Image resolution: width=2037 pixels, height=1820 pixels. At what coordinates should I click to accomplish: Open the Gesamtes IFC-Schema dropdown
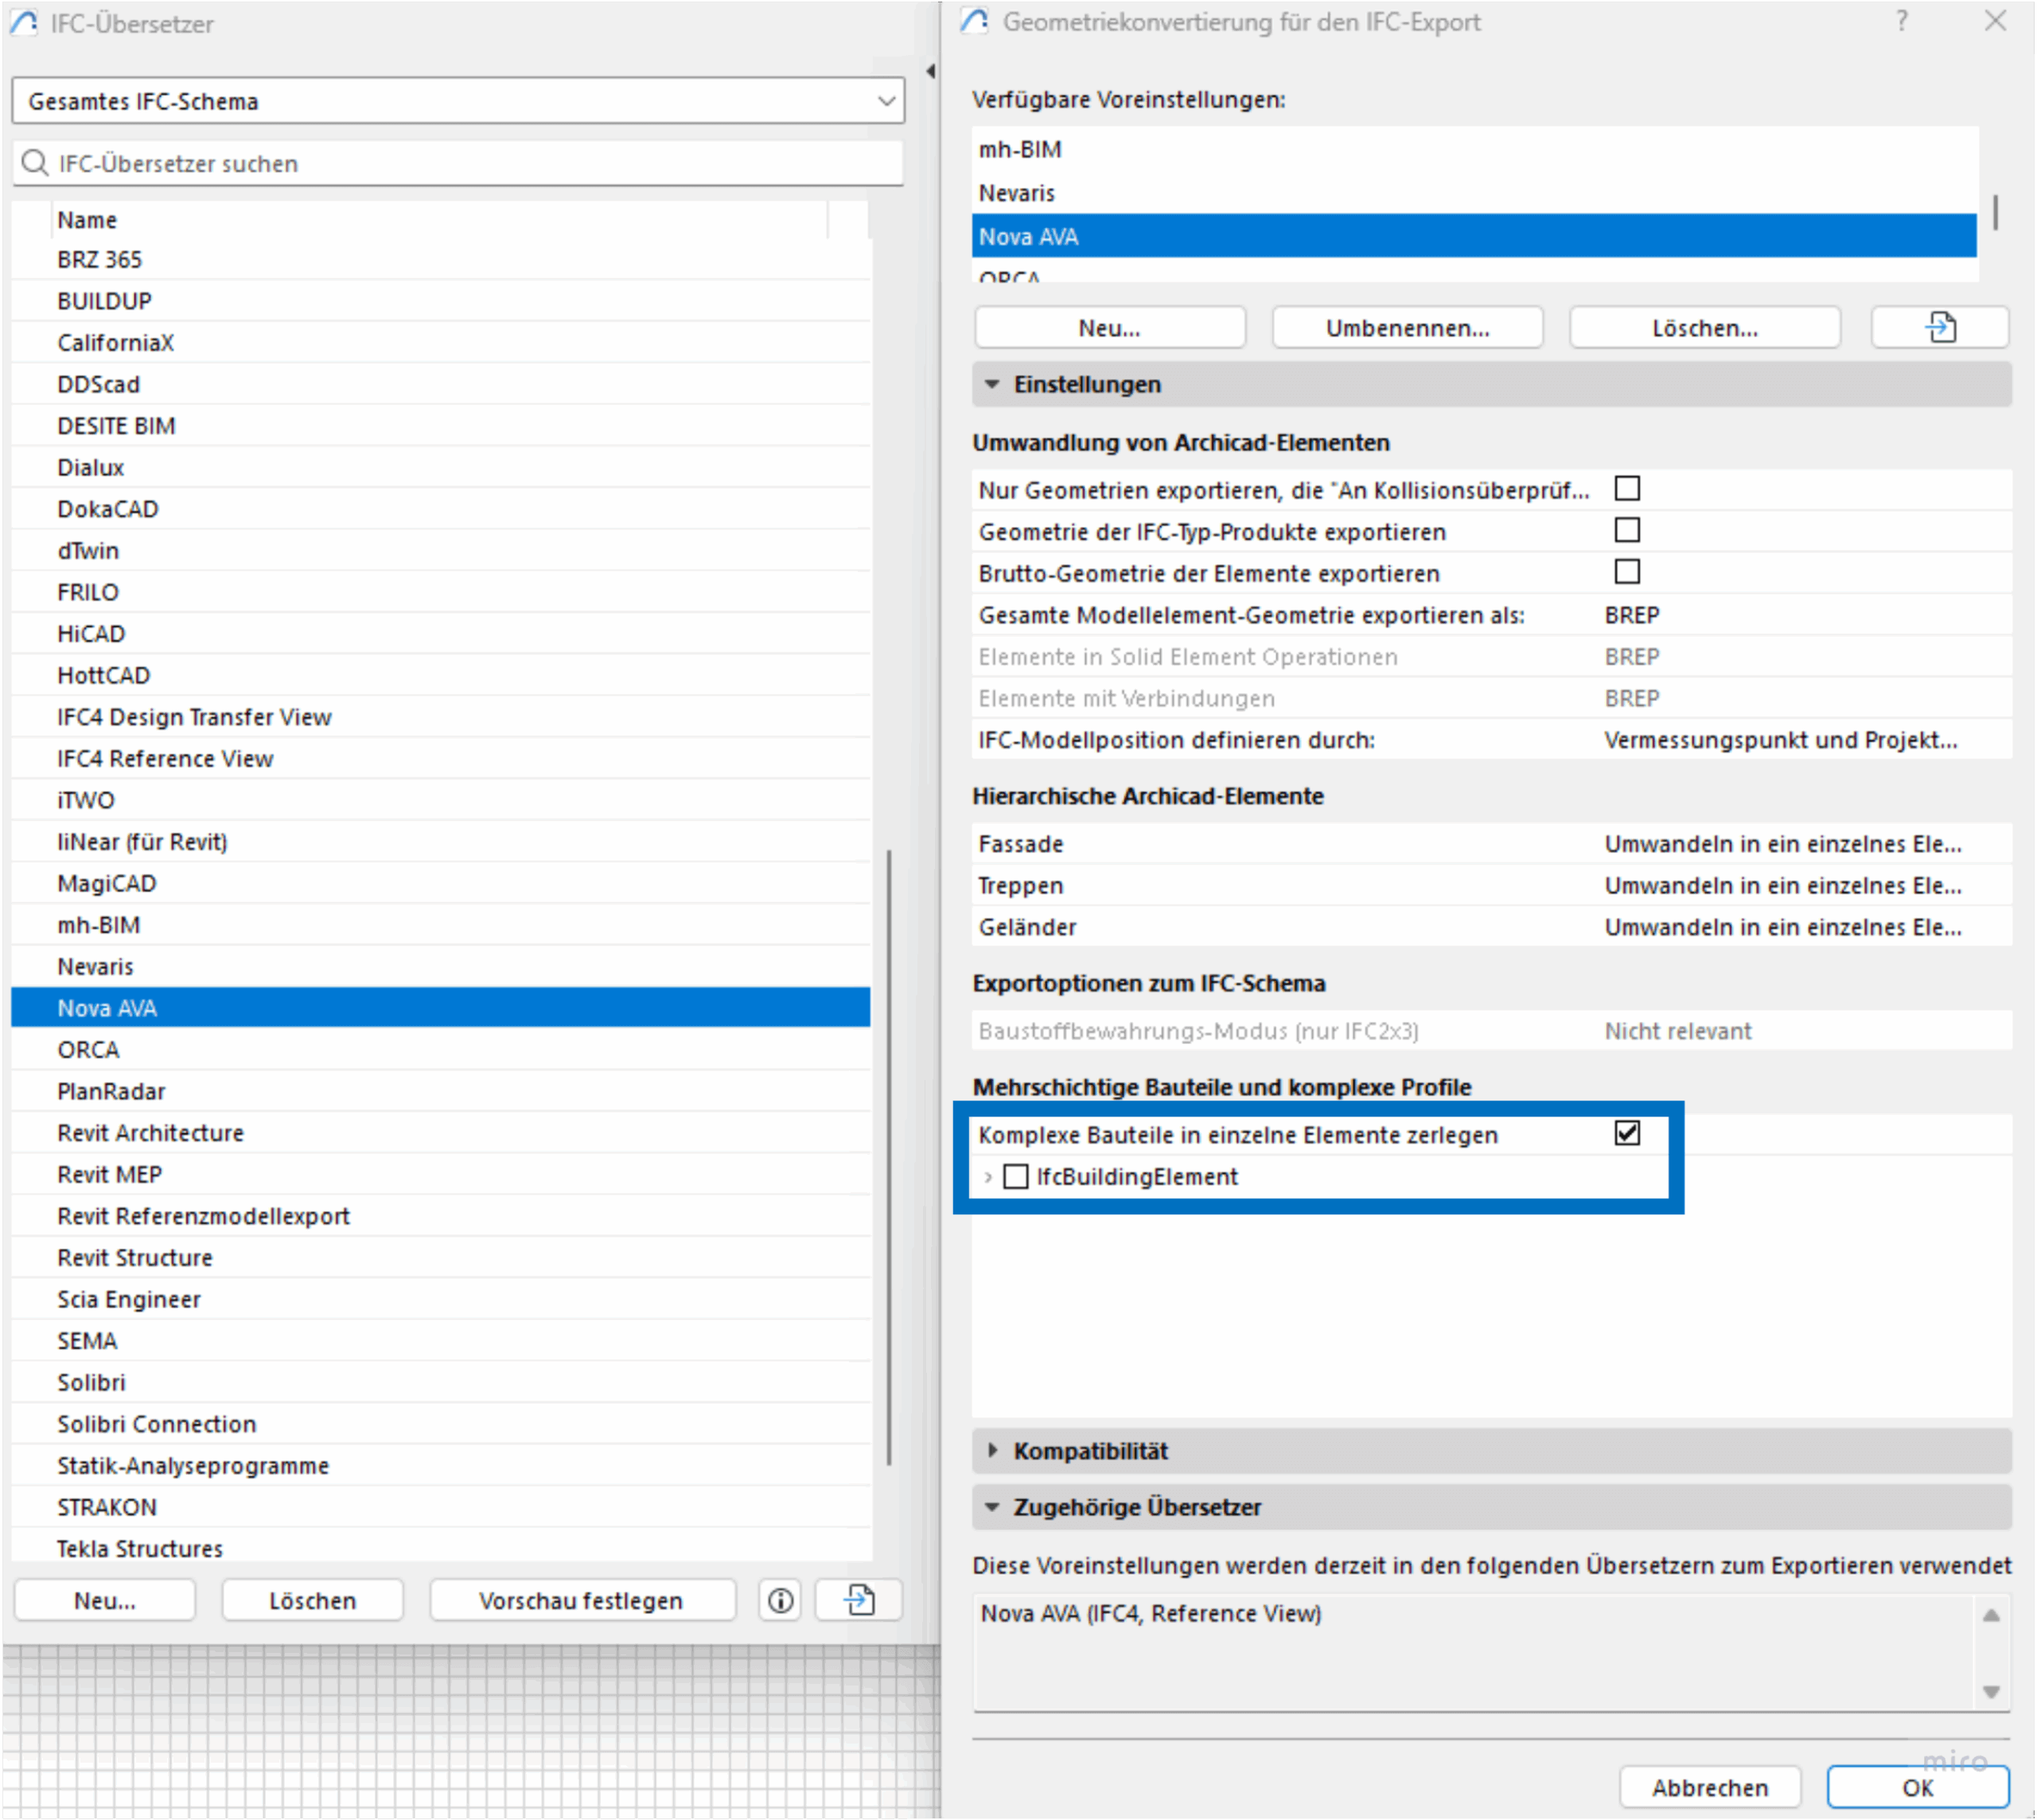458,101
